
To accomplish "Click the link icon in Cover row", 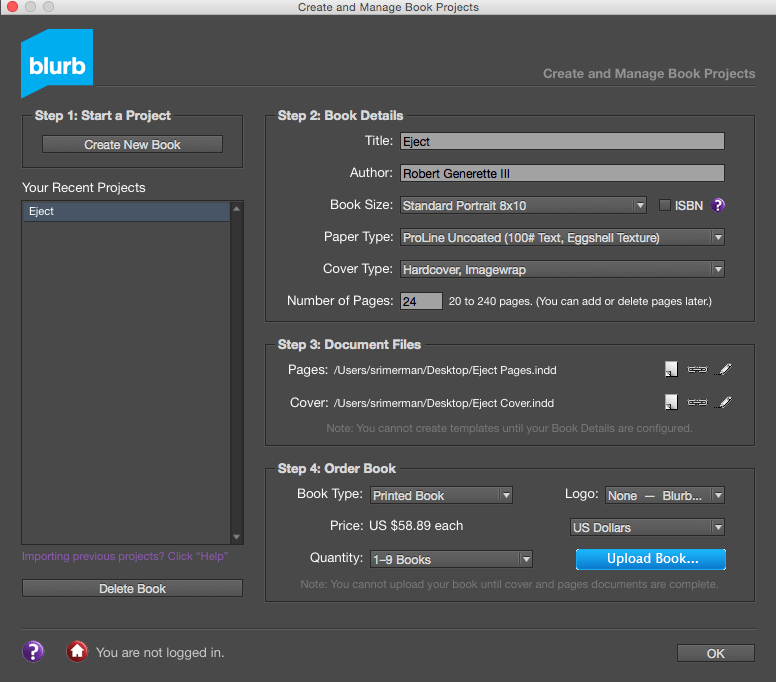I will (x=697, y=402).
